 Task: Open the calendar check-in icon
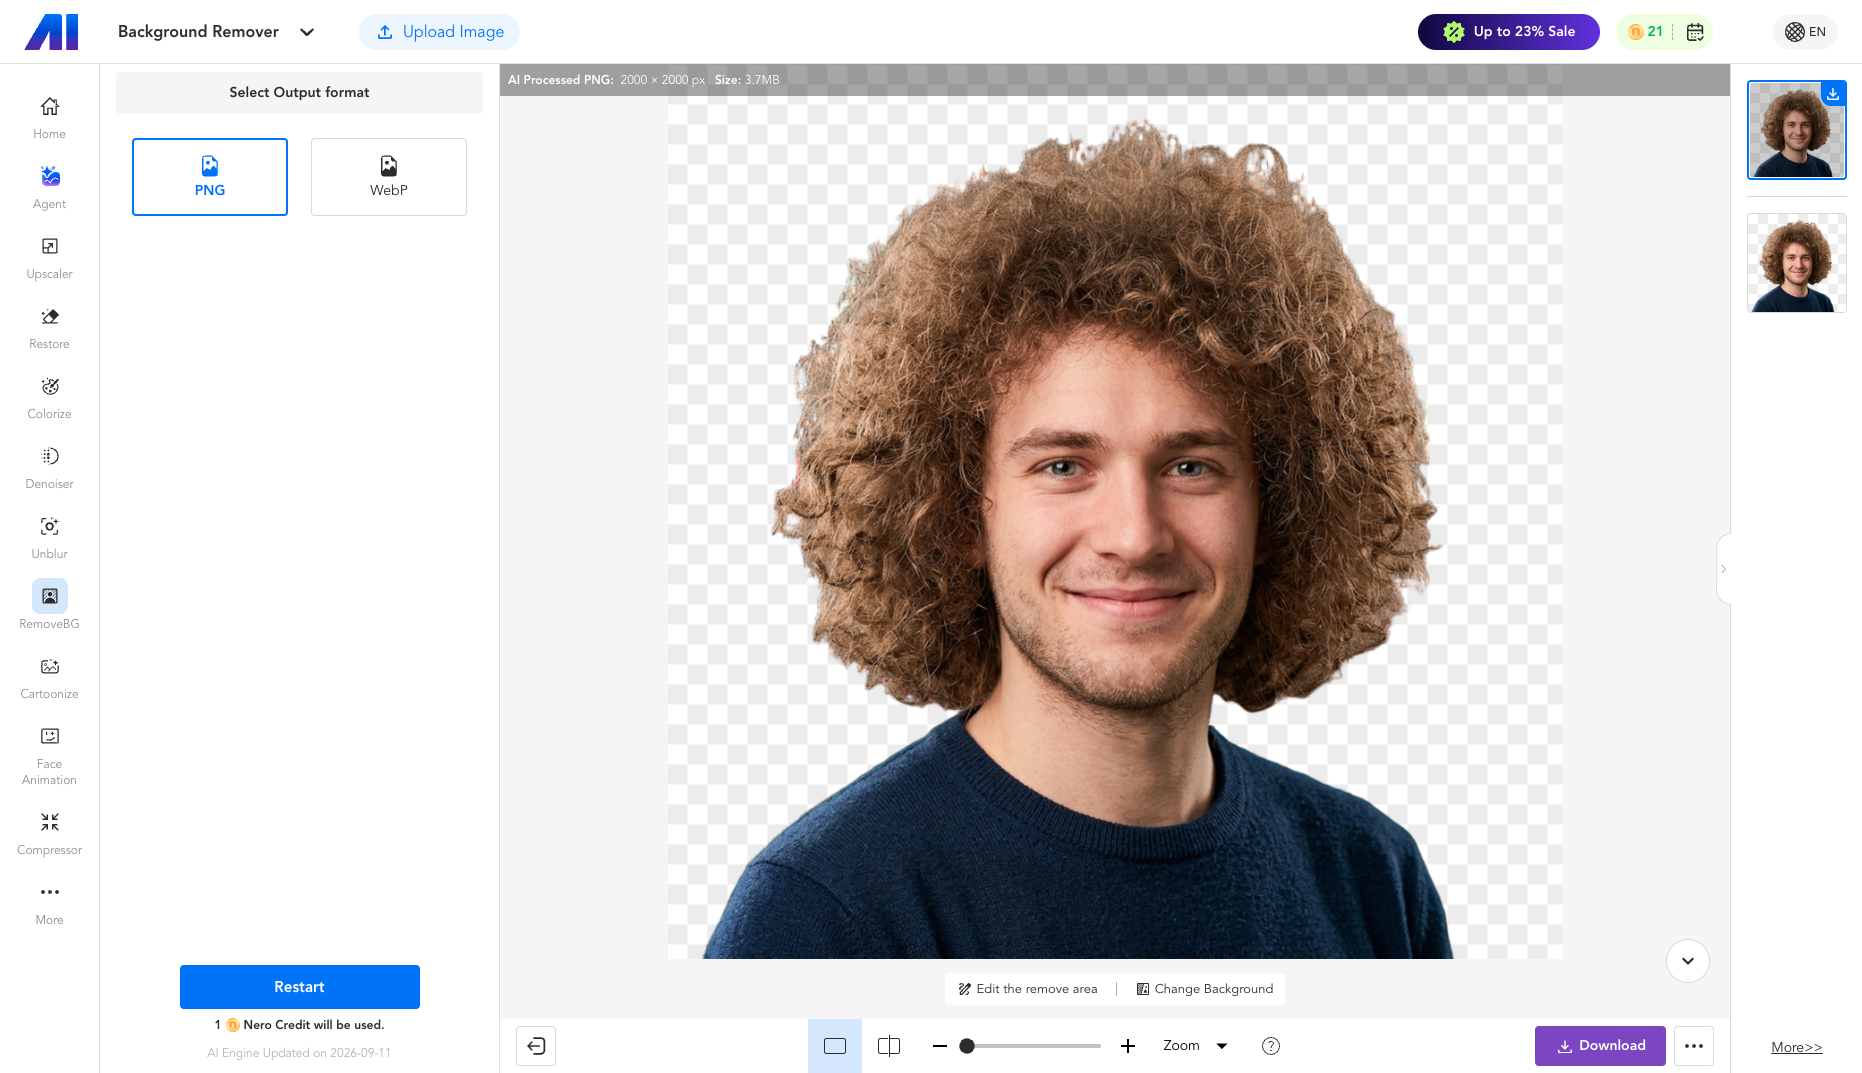(1695, 32)
